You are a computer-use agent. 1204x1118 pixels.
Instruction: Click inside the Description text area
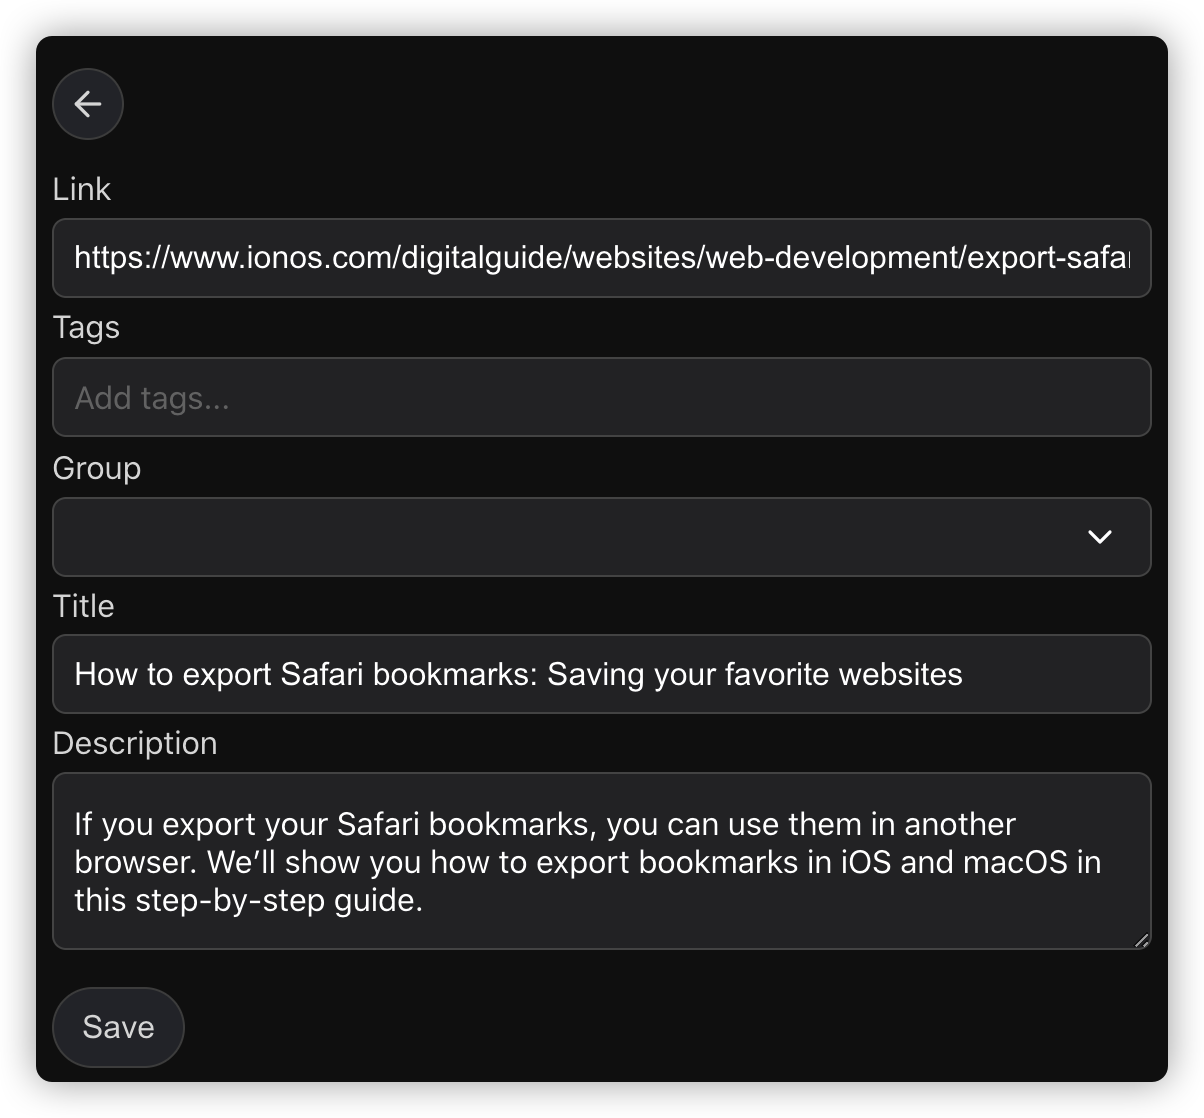pos(601,861)
